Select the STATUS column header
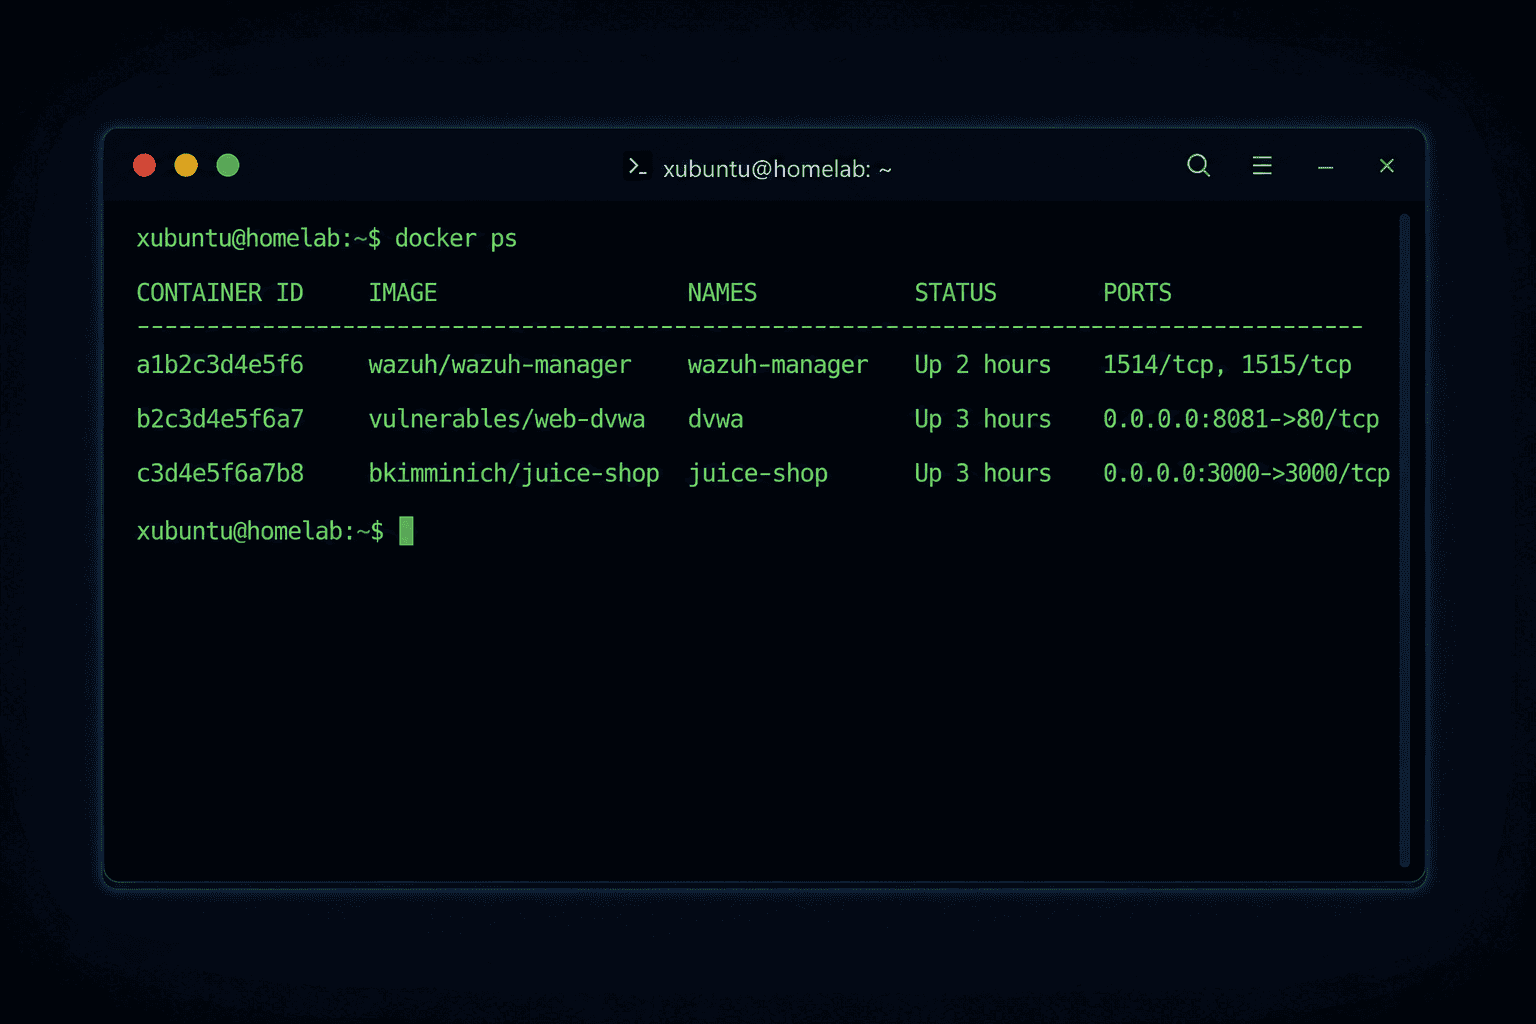 coord(955,293)
